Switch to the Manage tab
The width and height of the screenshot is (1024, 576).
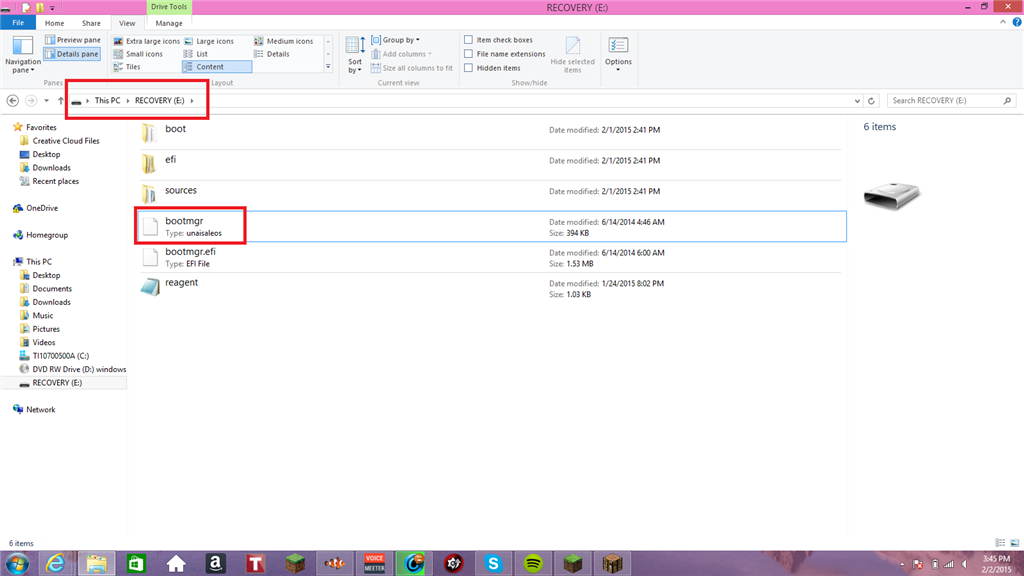(x=168, y=23)
